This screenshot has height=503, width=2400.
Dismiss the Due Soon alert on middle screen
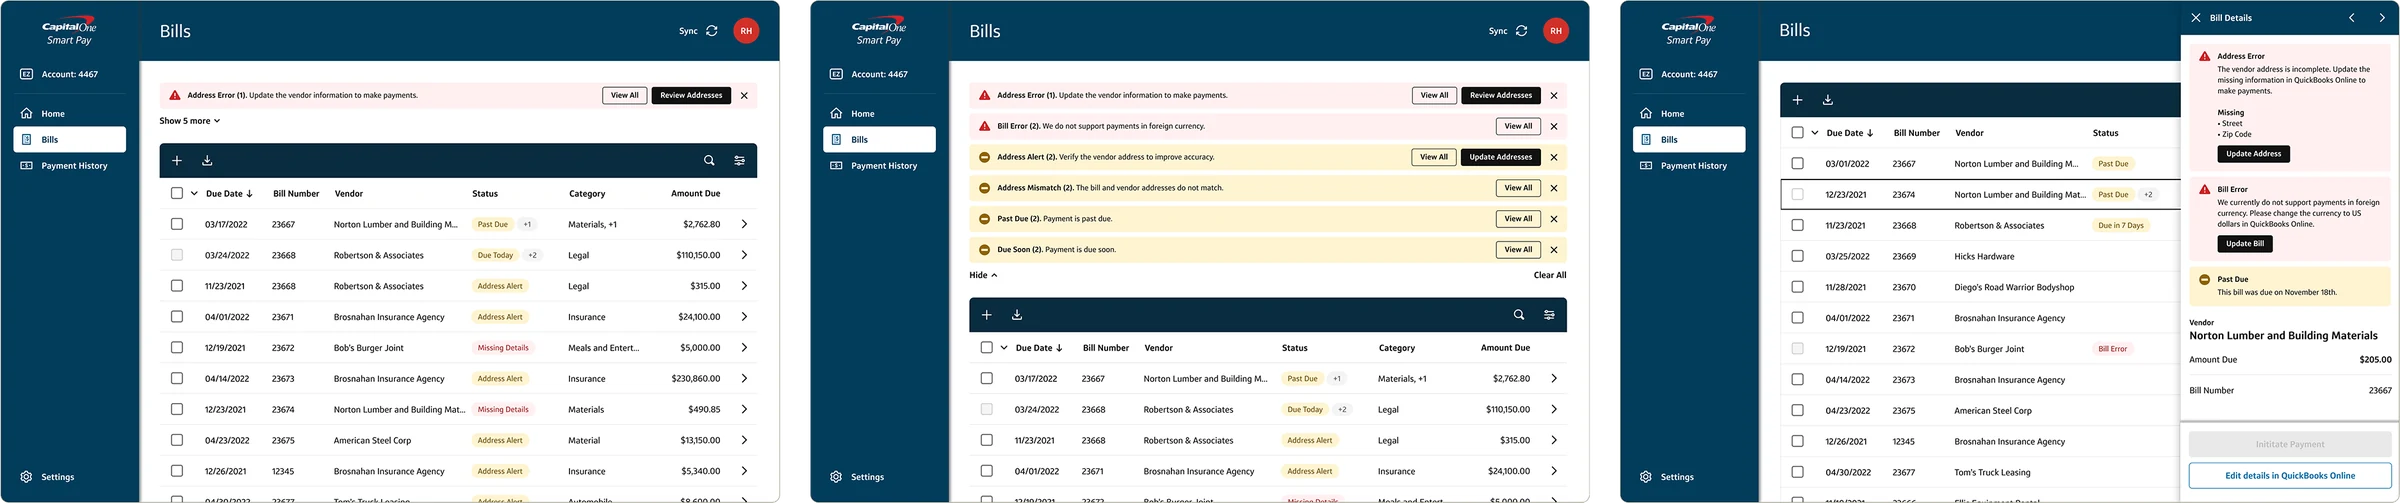[x=1554, y=250]
